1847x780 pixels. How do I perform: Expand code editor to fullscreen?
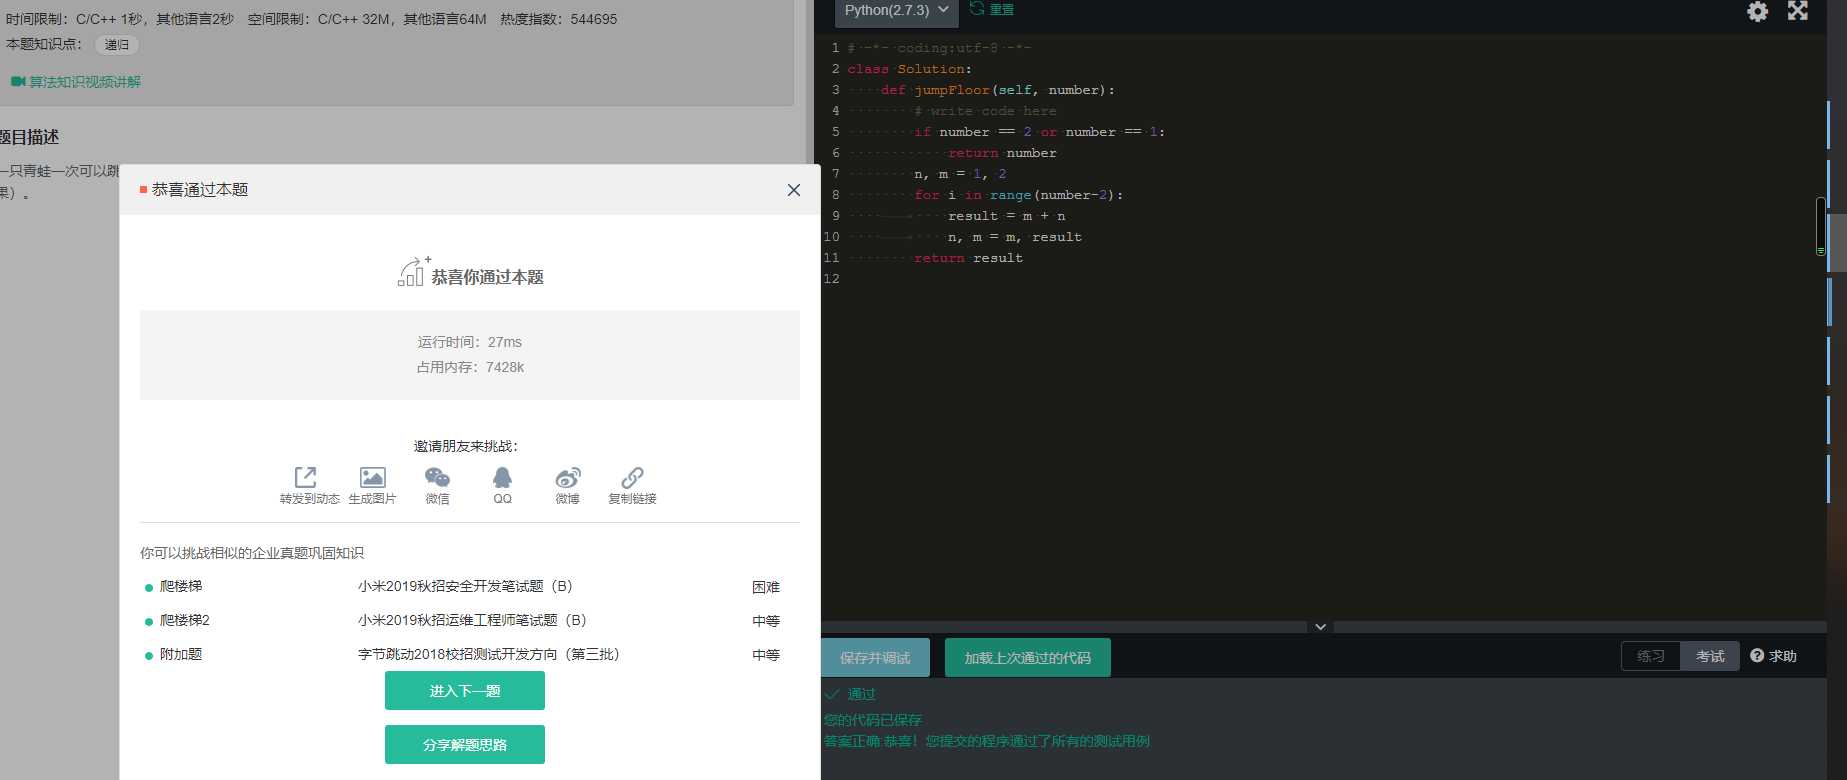coord(1798,11)
